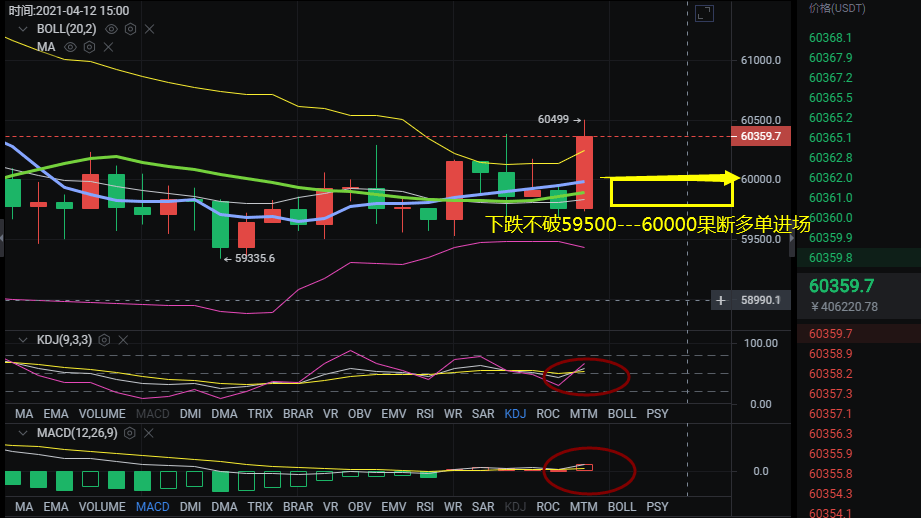
Task: Open BOLL indicator settings gear icon
Action: point(130,29)
